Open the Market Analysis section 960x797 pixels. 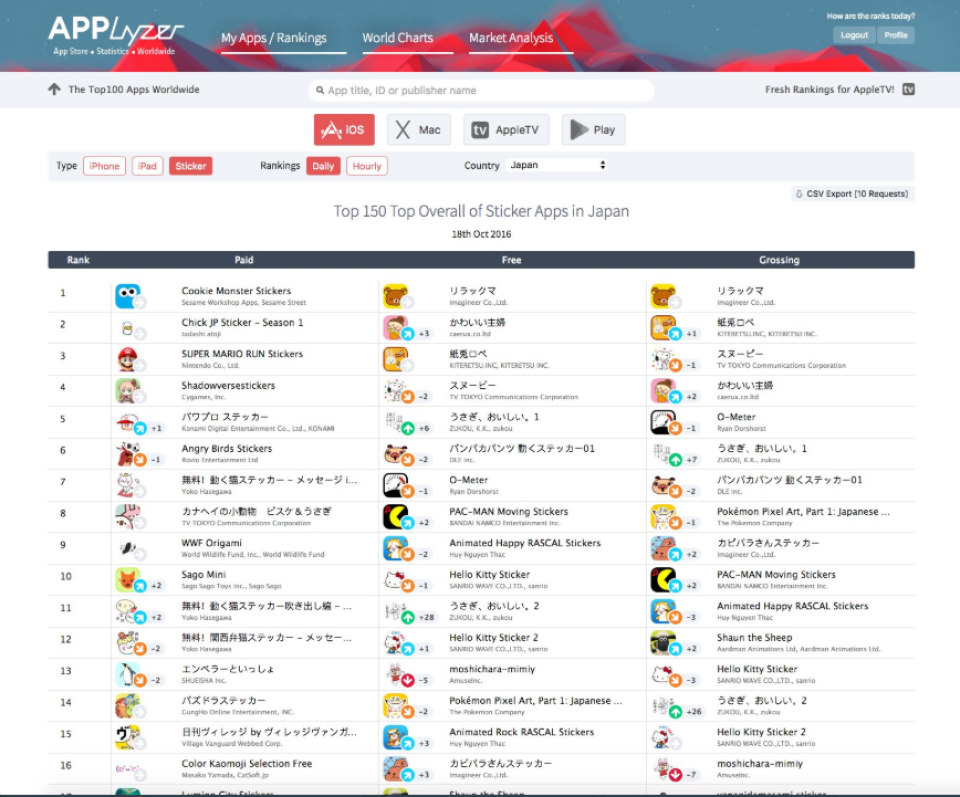tap(511, 38)
